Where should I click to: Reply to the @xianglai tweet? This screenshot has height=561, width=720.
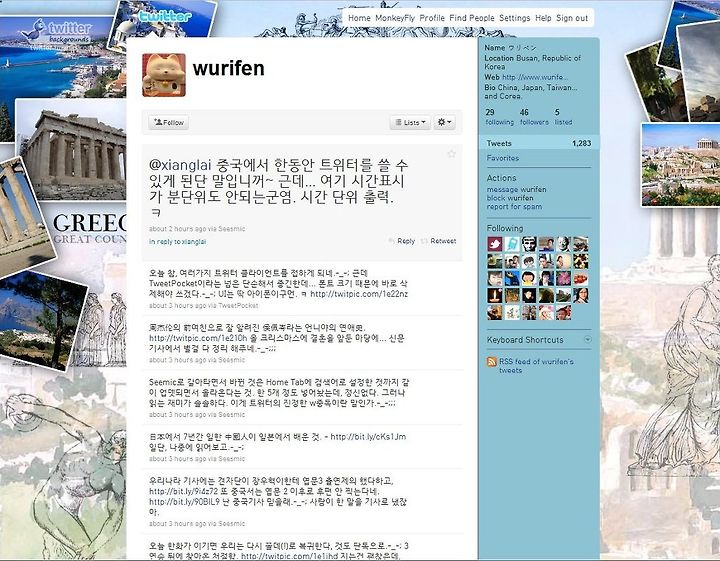tap(402, 241)
